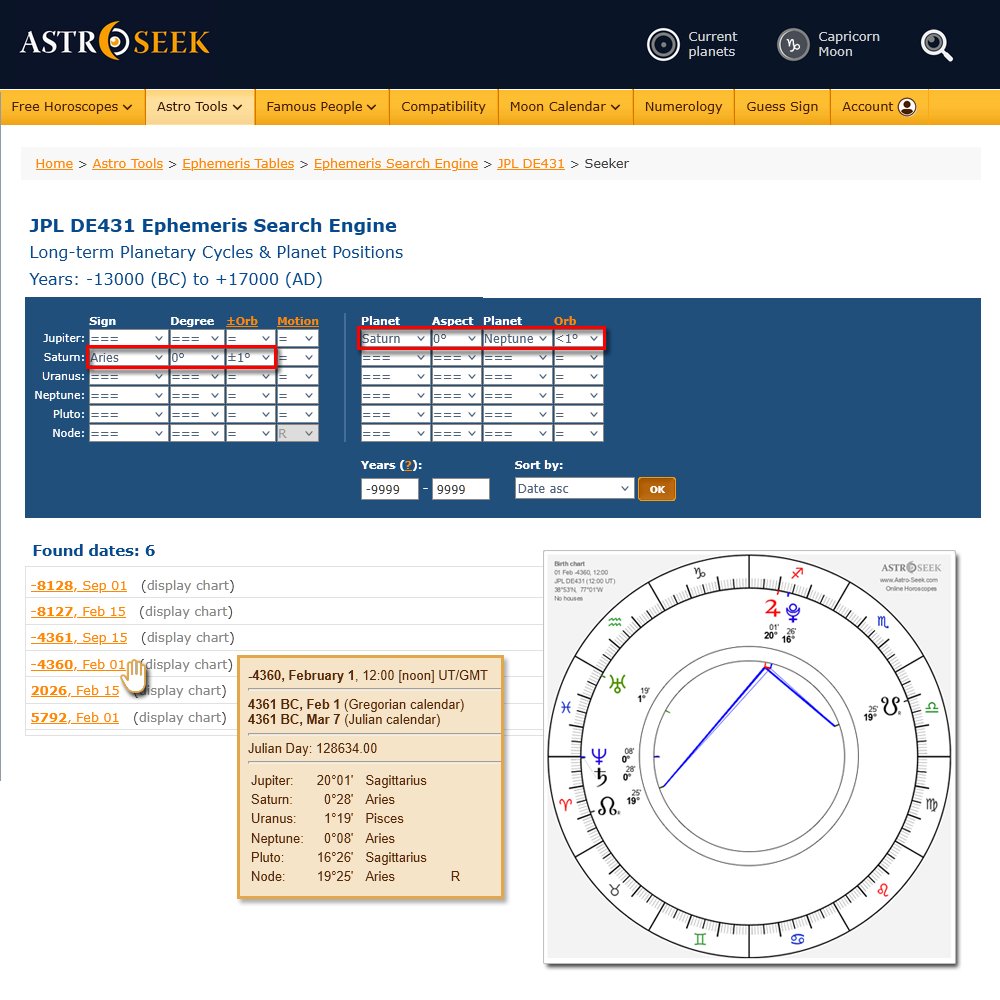
Task: Click the OK search button
Action: pyautogui.click(x=657, y=489)
